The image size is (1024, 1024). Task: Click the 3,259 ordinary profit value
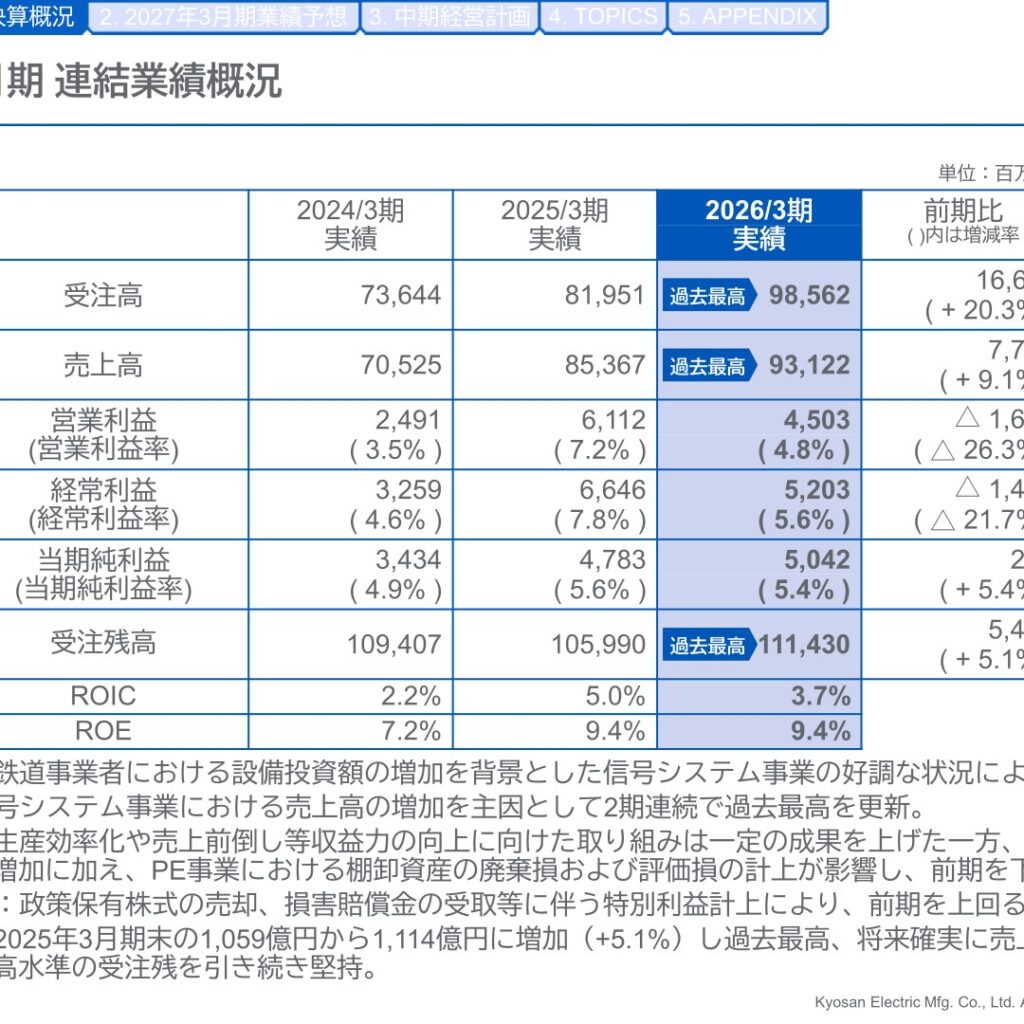[408, 490]
